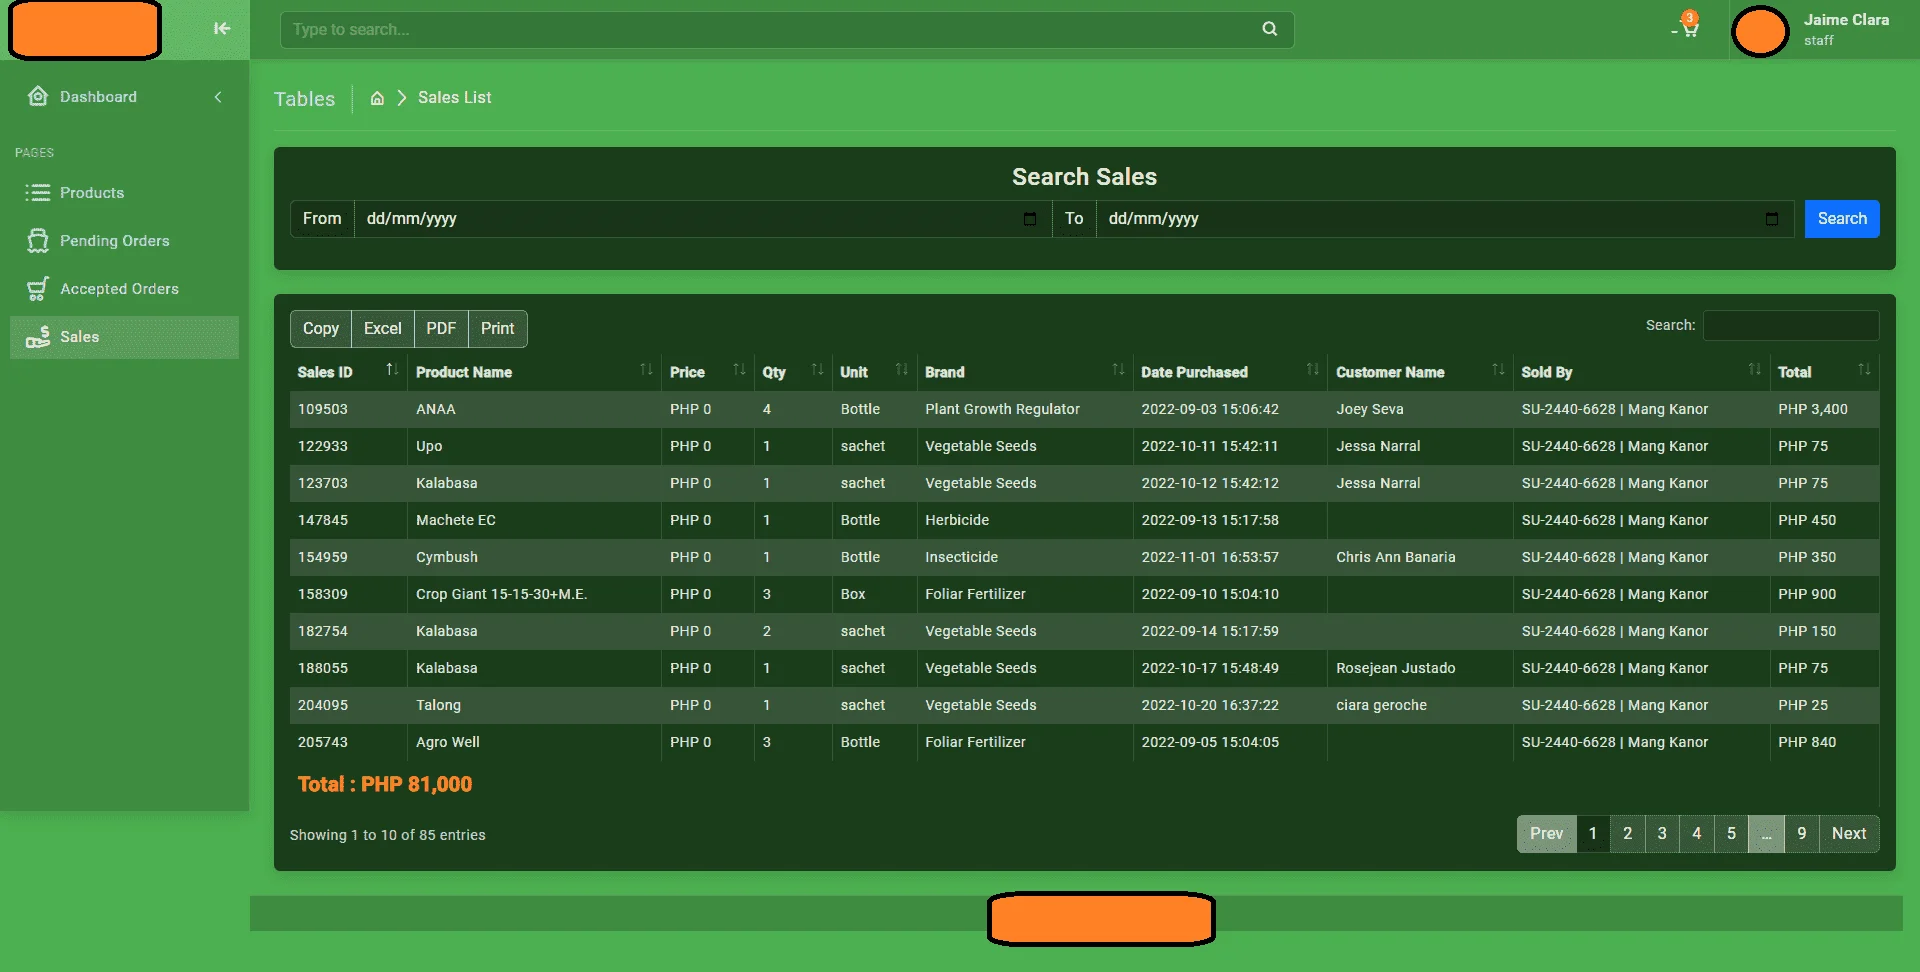The width and height of the screenshot is (1920, 972).
Task: Go to page 5
Action: tap(1731, 834)
